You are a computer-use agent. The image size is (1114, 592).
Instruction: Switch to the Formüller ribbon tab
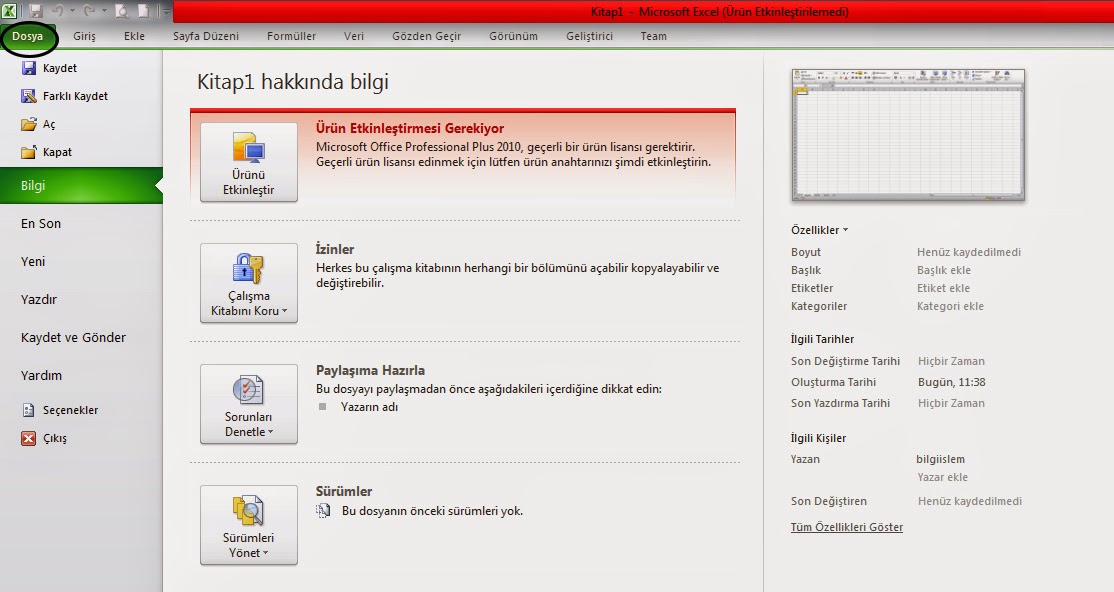(x=291, y=35)
